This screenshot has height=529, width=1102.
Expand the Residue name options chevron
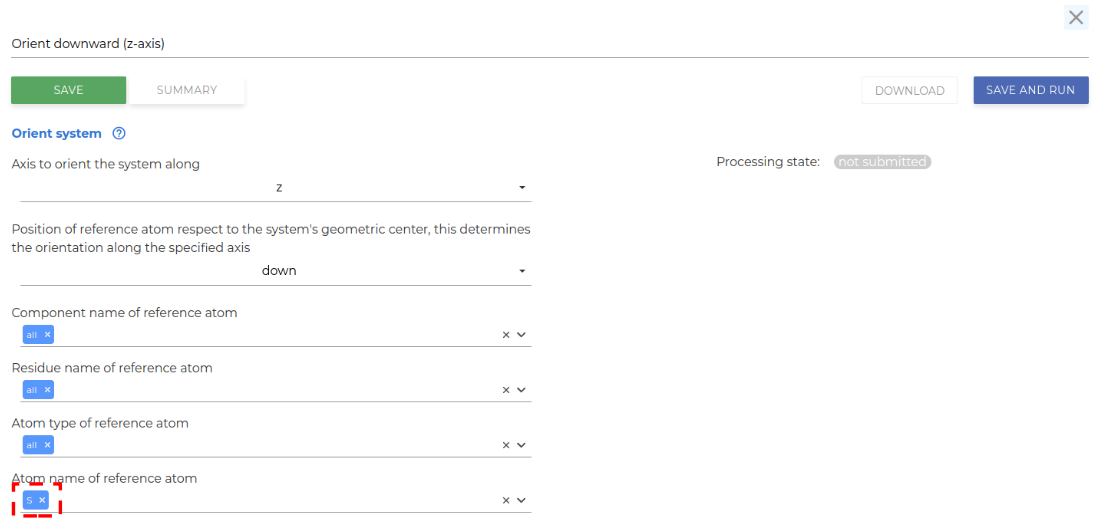(x=521, y=390)
